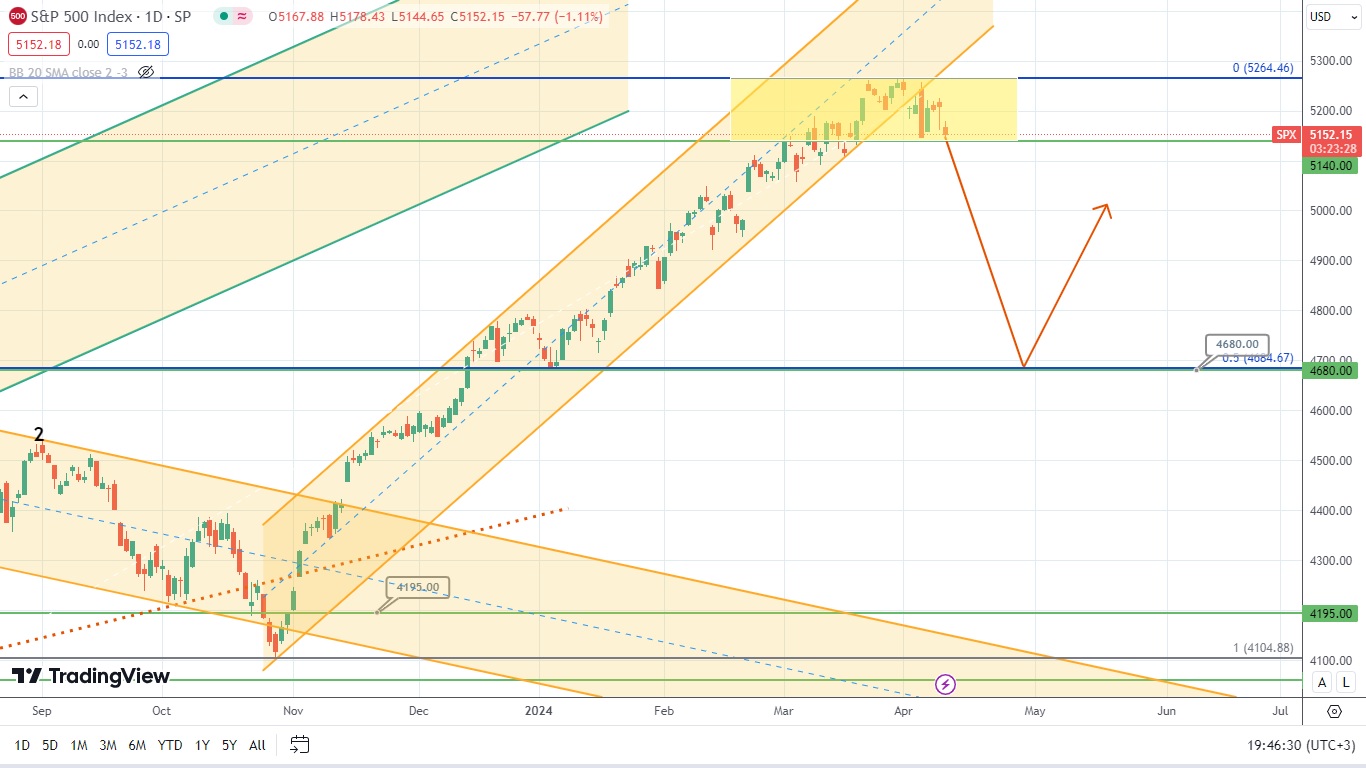Click the green 4680.00 price axis label
This screenshot has height=768, width=1366.
(1332, 370)
